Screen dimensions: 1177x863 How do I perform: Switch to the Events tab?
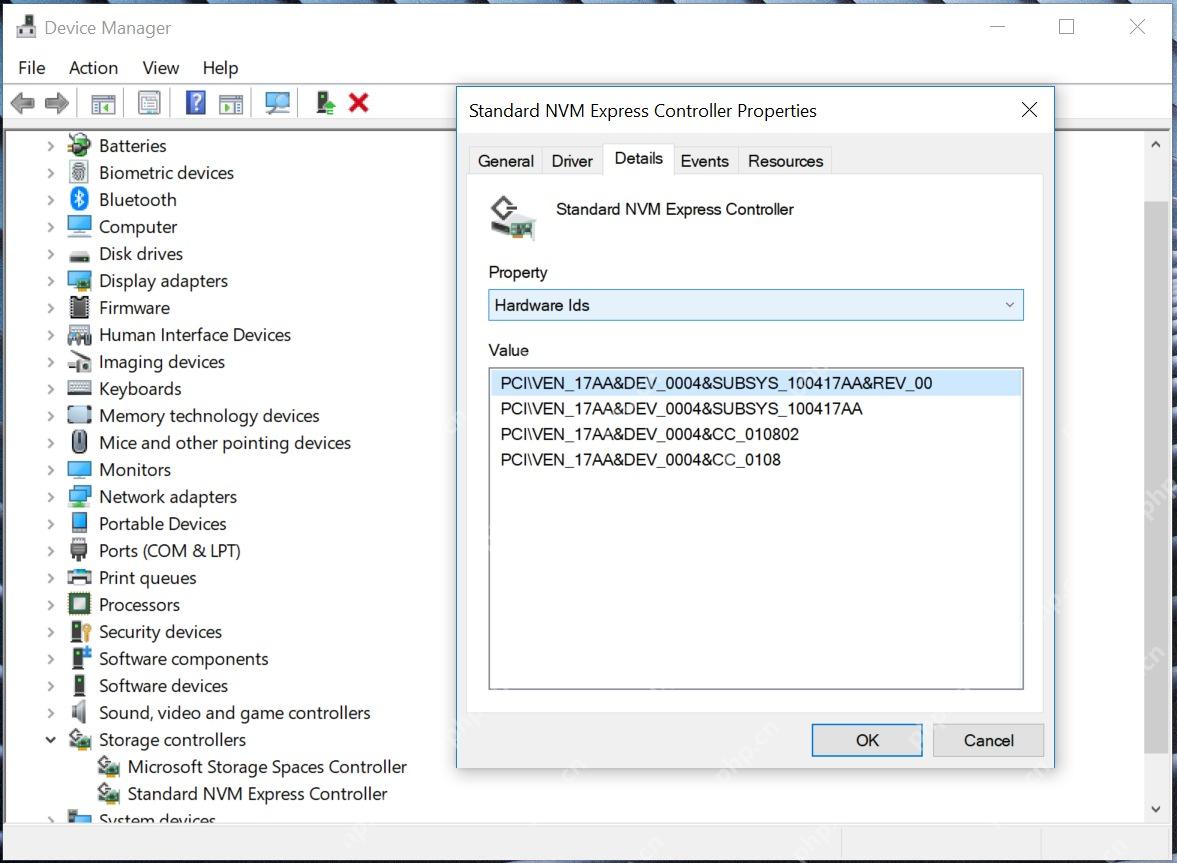pos(704,161)
